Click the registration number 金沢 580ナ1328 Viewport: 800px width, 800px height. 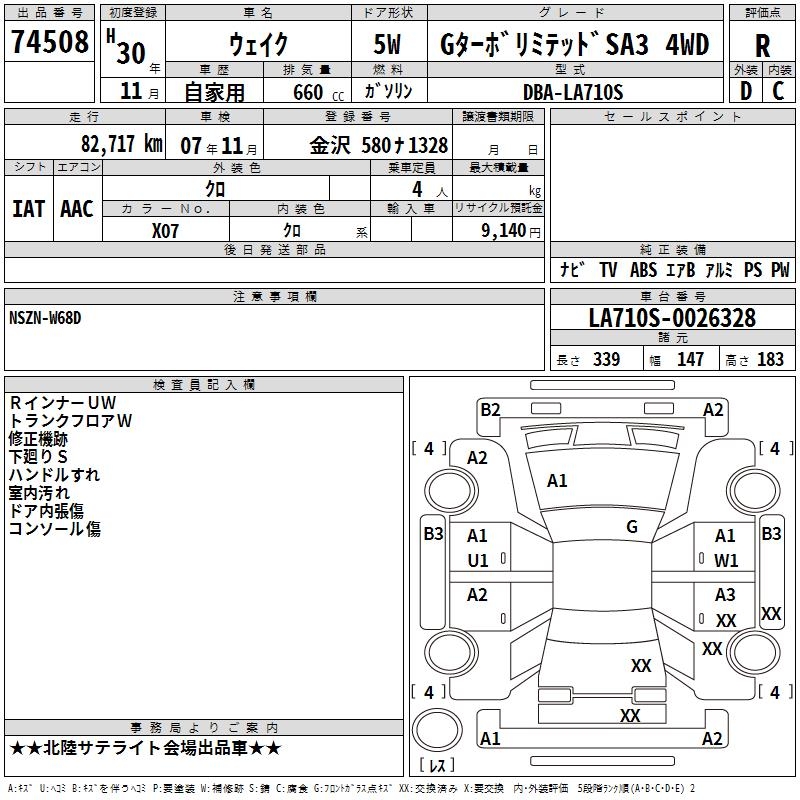378,145
